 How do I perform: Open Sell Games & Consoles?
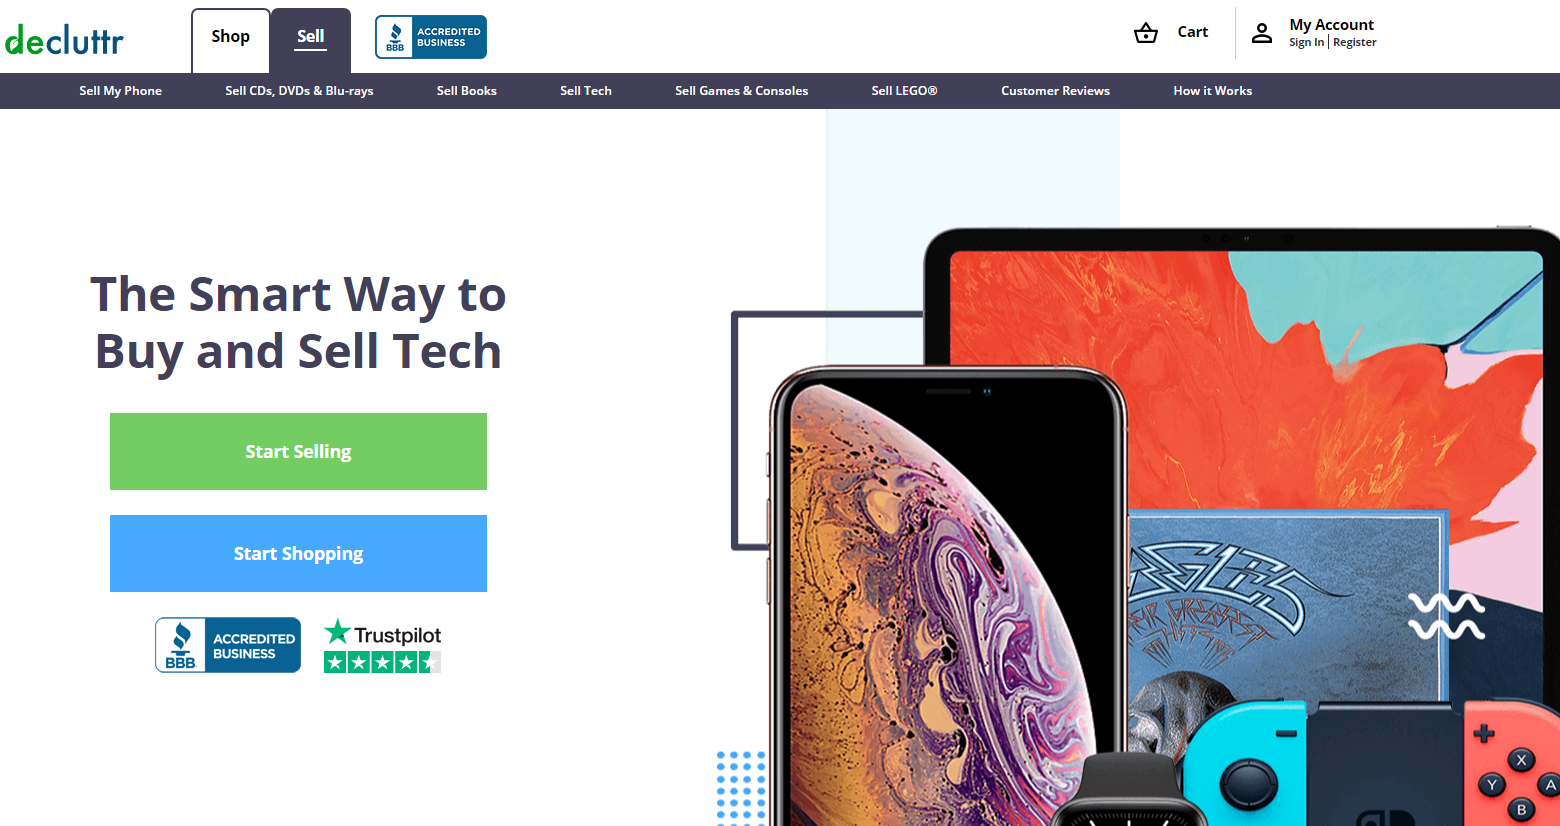pos(742,91)
